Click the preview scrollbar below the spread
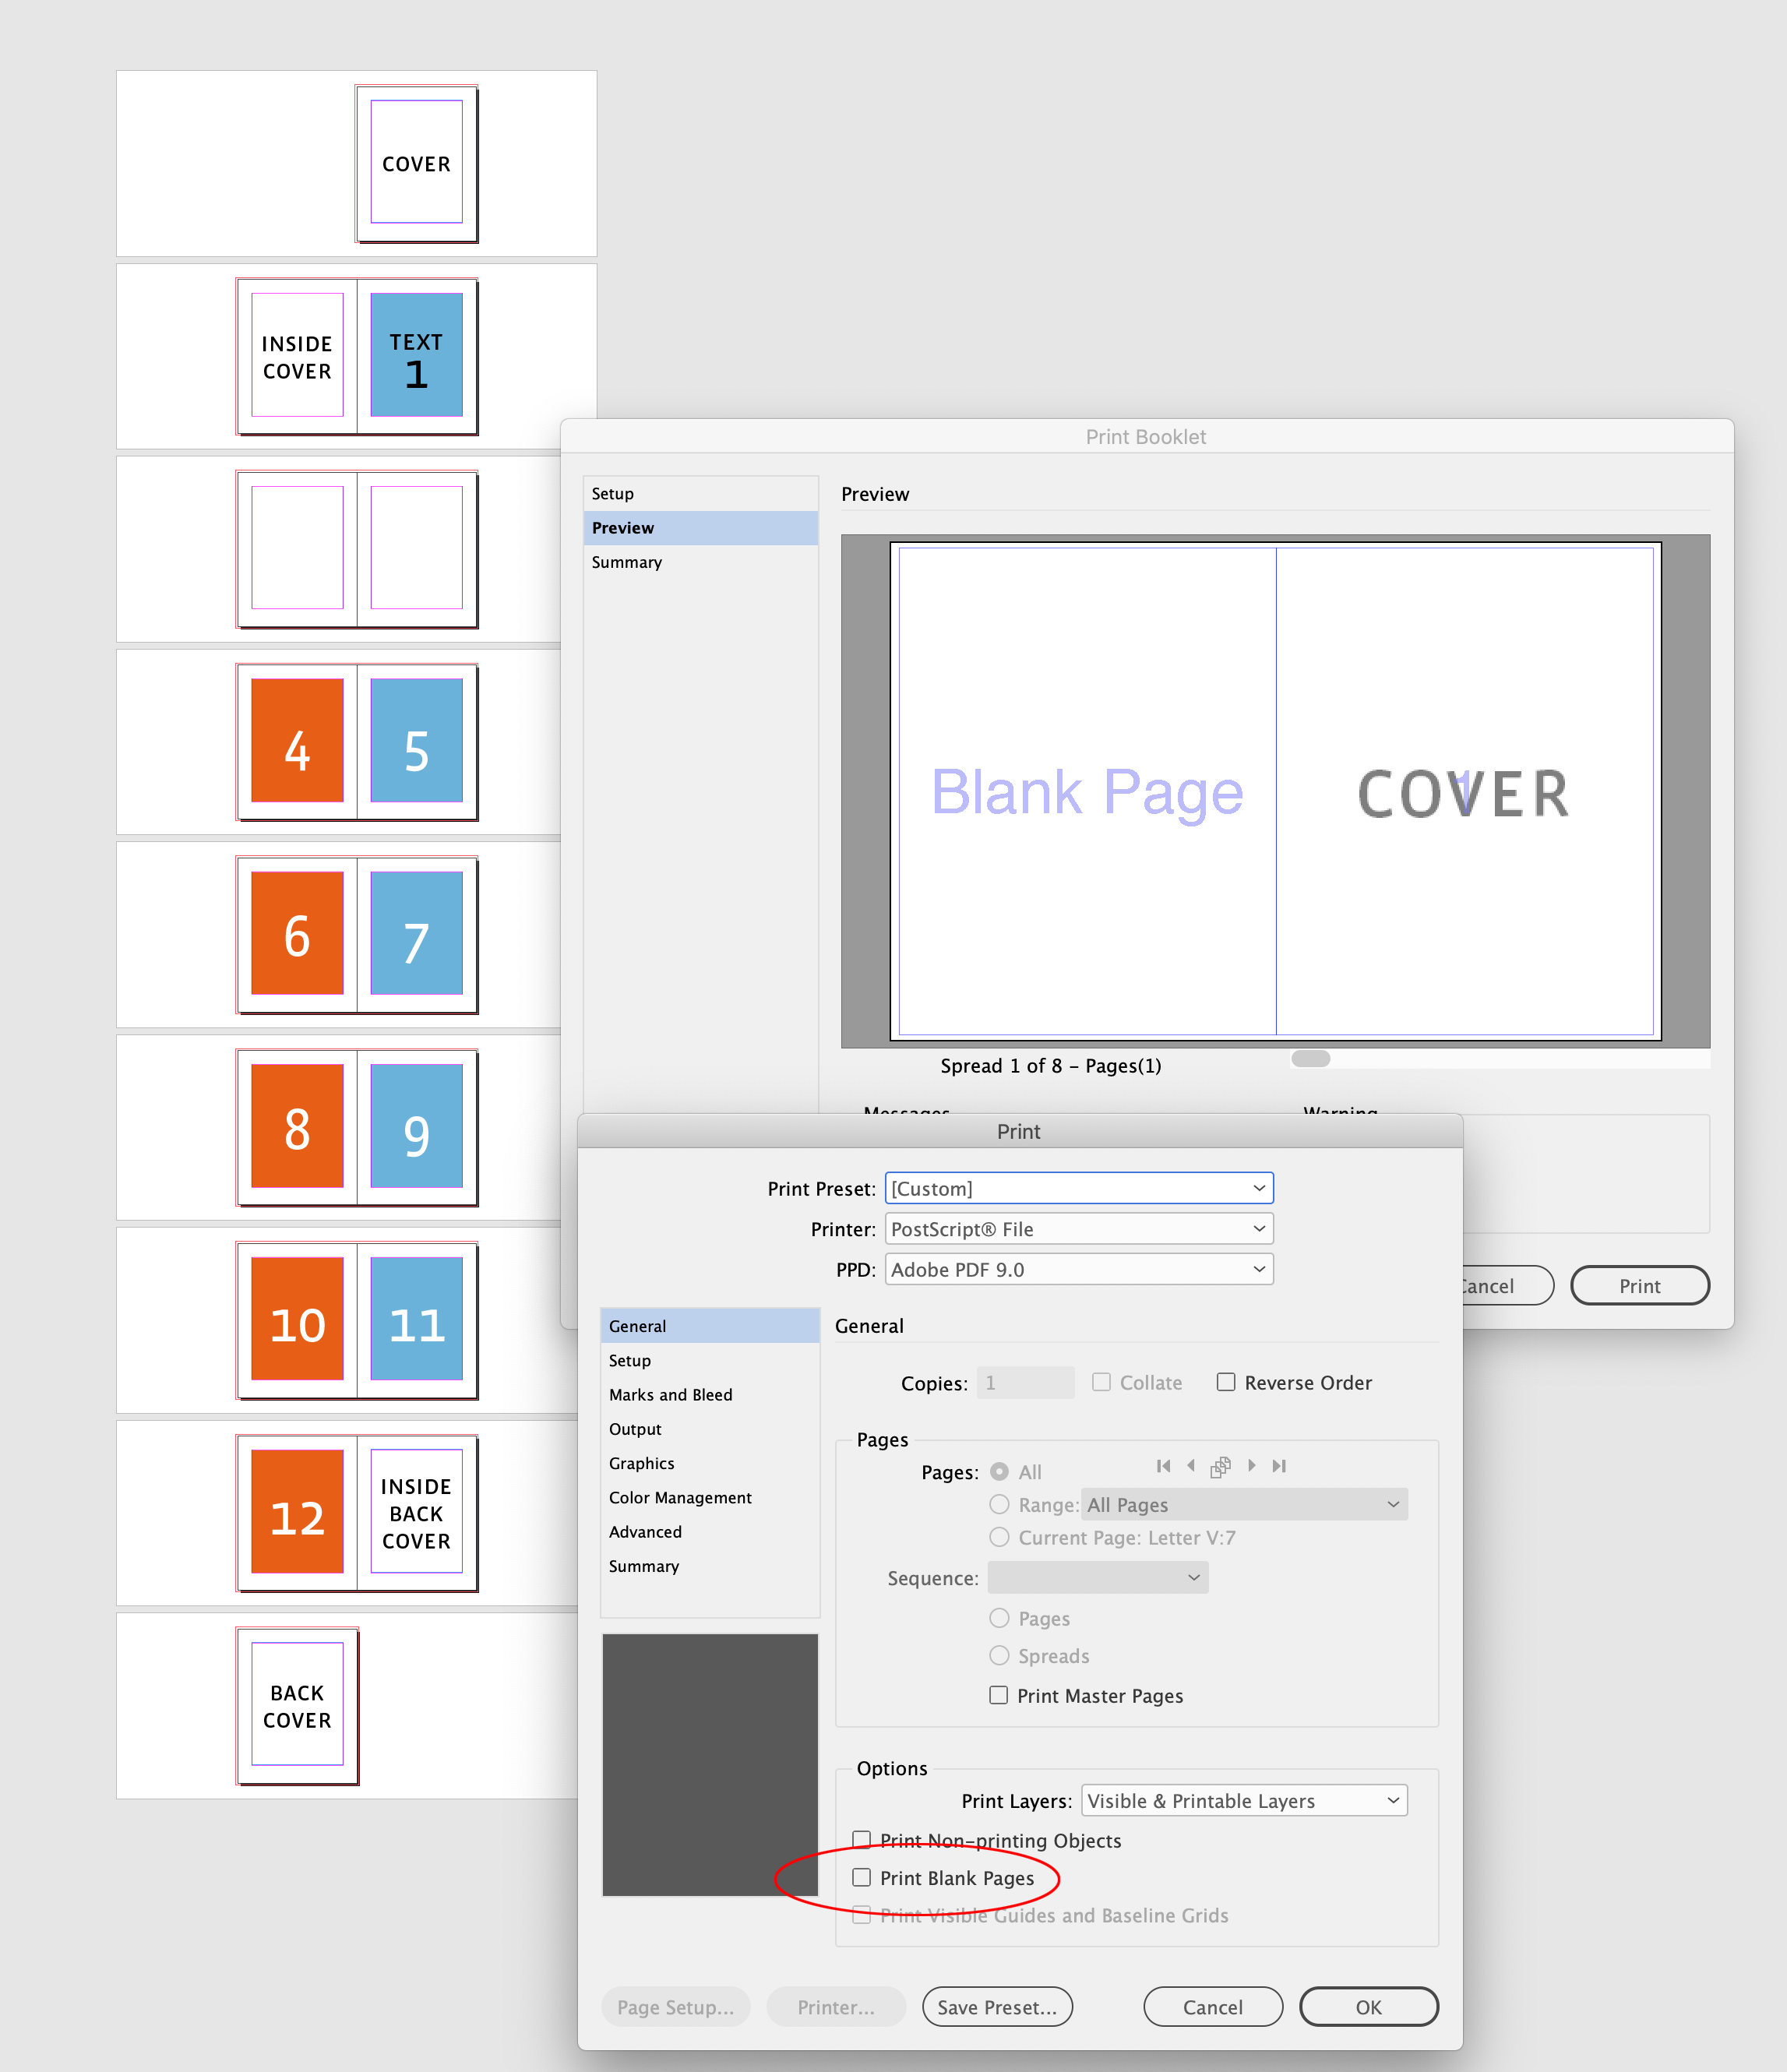 [x=1310, y=1057]
